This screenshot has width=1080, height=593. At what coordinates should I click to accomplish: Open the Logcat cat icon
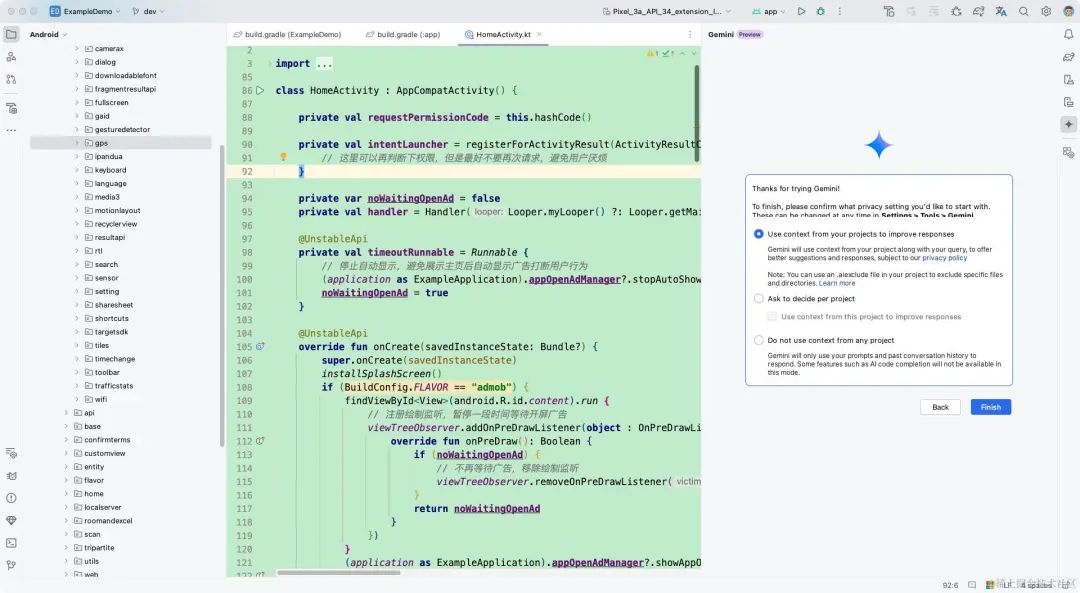tap(11, 476)
